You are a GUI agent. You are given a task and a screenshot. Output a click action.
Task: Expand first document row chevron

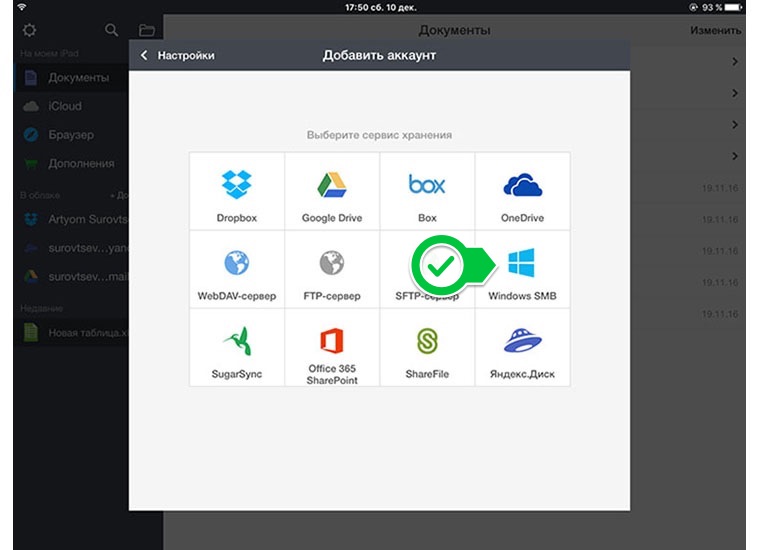tap(735, 62)
